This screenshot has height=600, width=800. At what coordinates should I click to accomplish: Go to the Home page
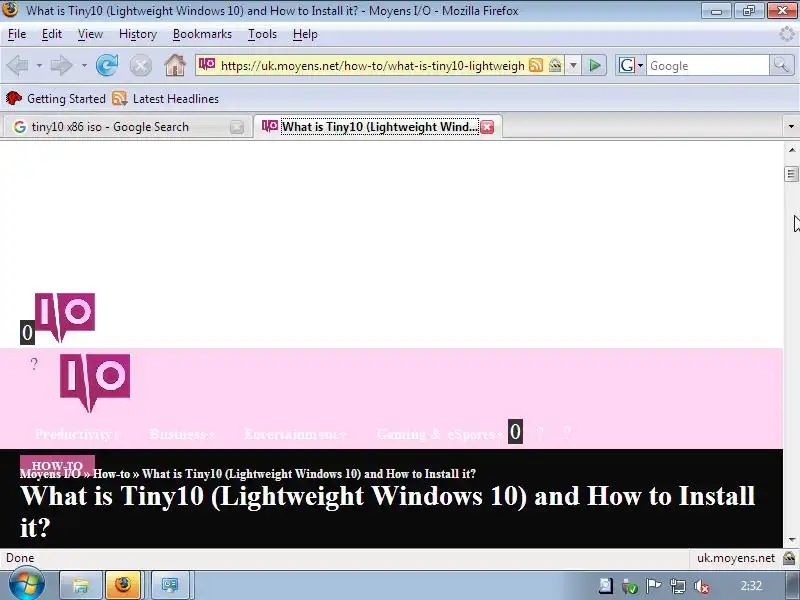click(174, 65)
